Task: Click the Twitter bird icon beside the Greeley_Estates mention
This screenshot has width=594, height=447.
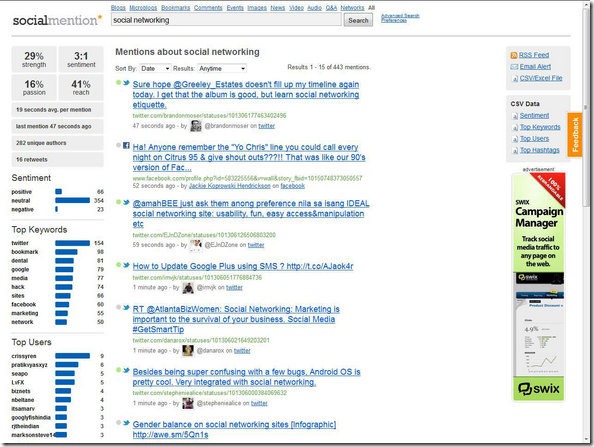Action: point(126,83)
